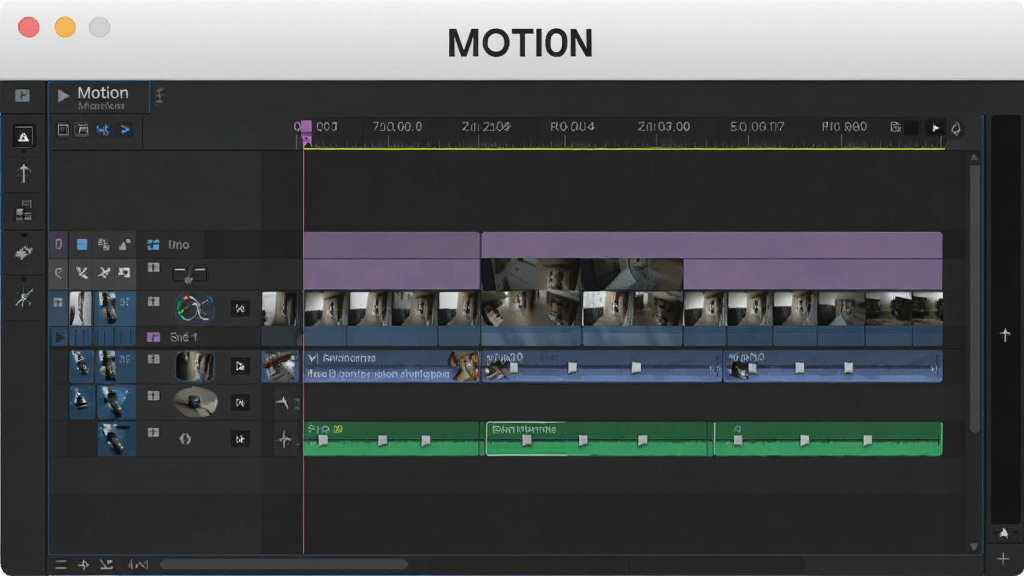Toggle the grid box beside the swirl icon
Viewport: 1024px width, 576px height.
(153, 302)
